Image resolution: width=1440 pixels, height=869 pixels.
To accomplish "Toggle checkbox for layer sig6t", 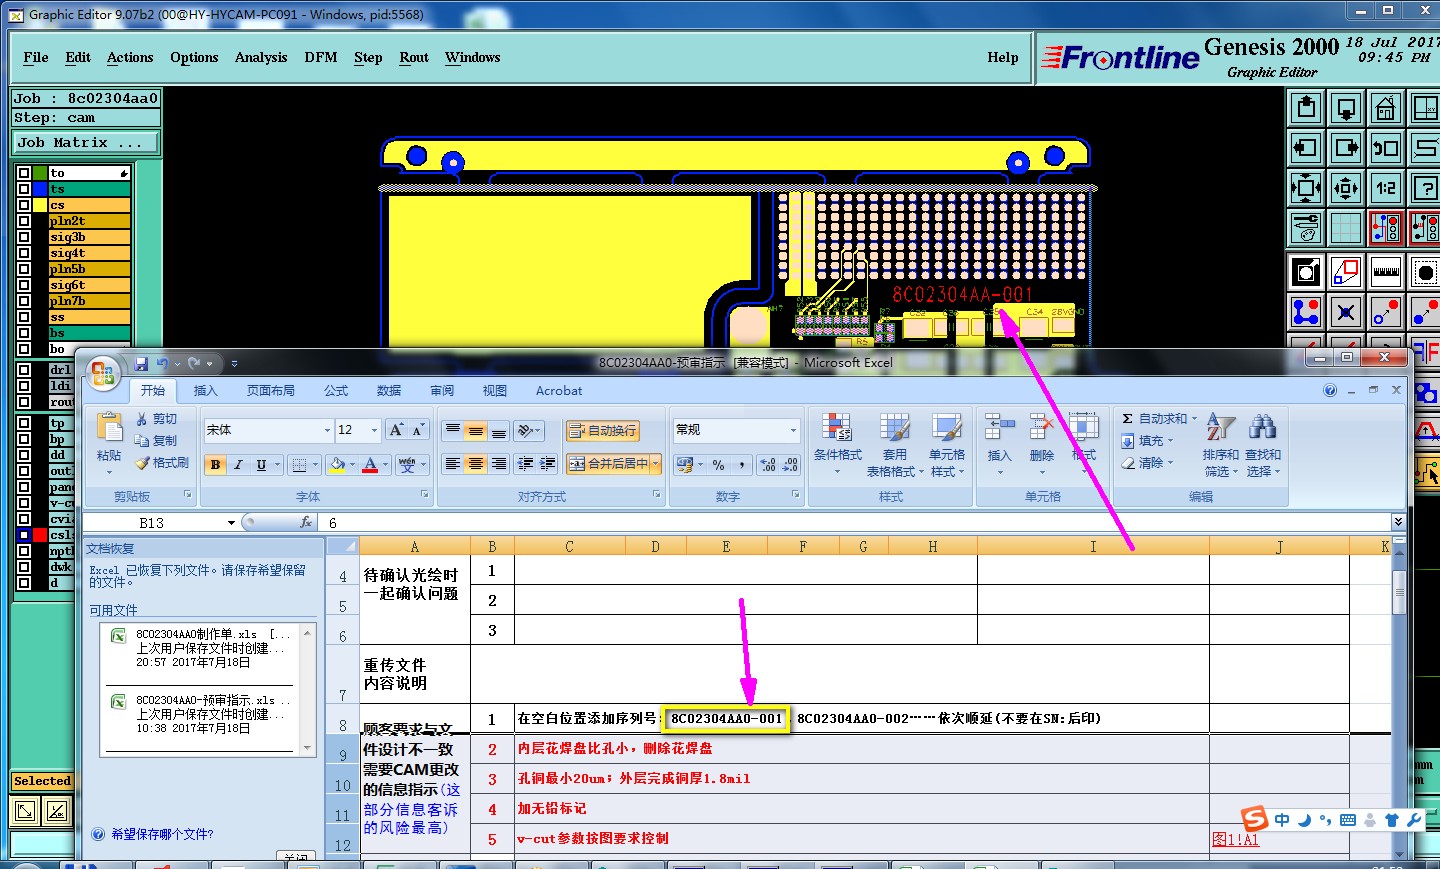I will point(24,285).
